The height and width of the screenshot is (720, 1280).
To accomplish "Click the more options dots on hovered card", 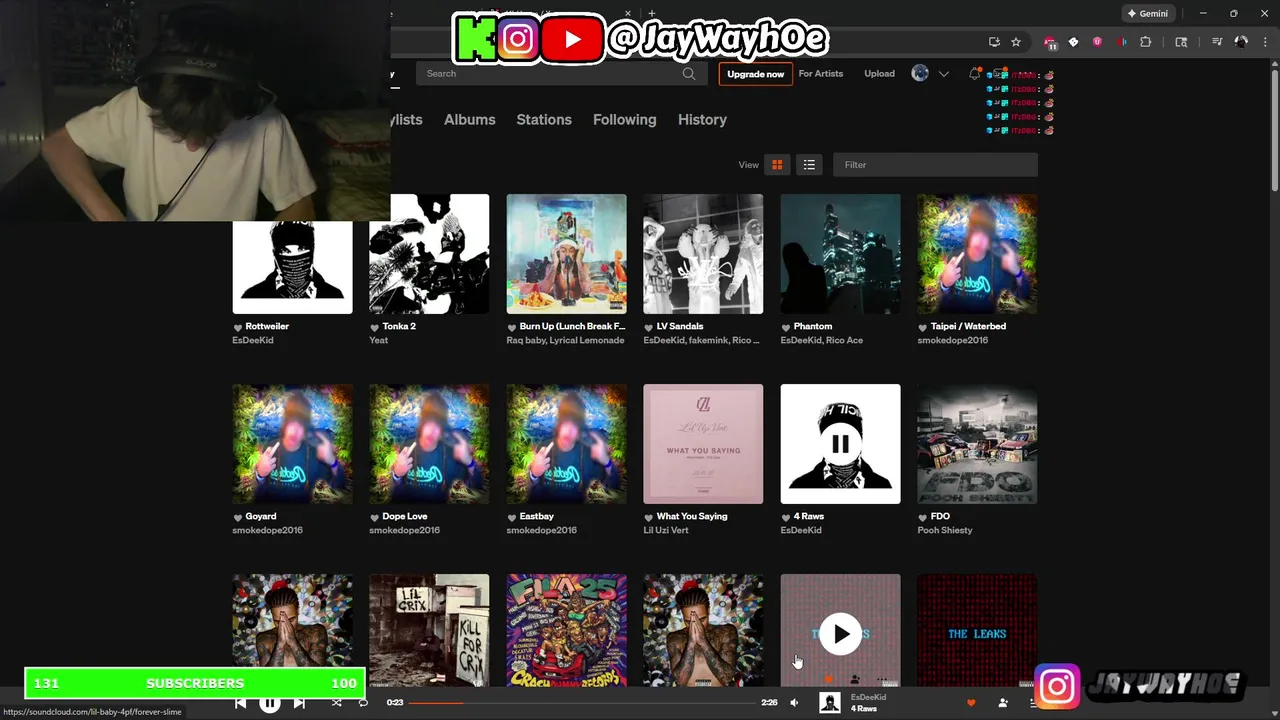I will coord(882,680).
